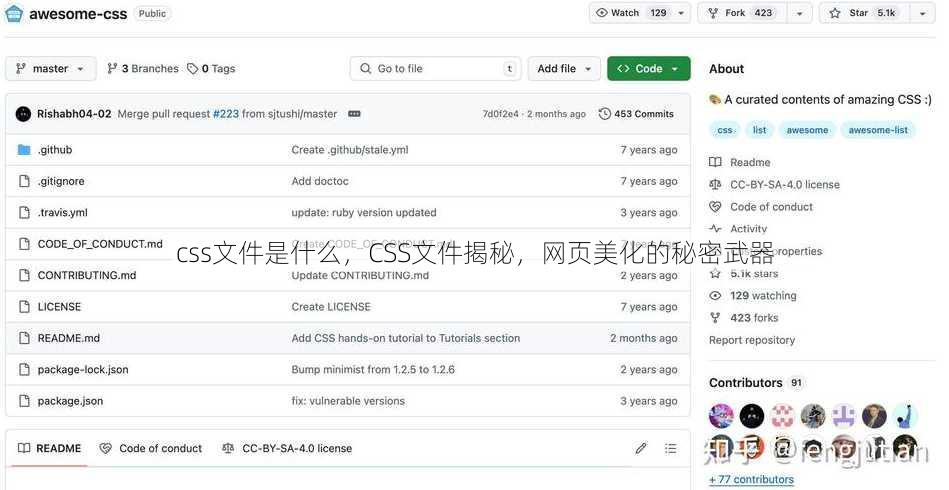Open the .gitignore file
This screenshot has height=490, width=949.
(x=61, y=181)
